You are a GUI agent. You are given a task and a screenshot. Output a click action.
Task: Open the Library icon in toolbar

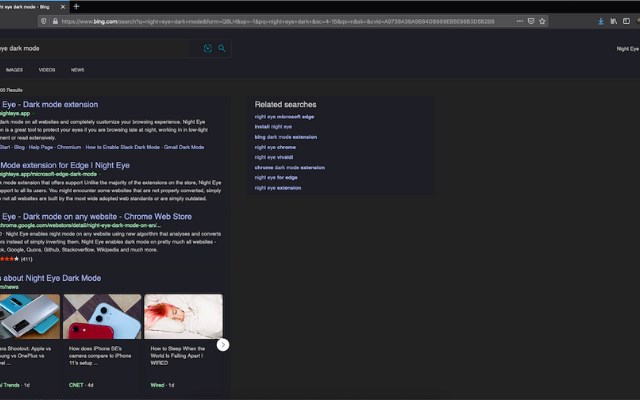tap(613, 21)
